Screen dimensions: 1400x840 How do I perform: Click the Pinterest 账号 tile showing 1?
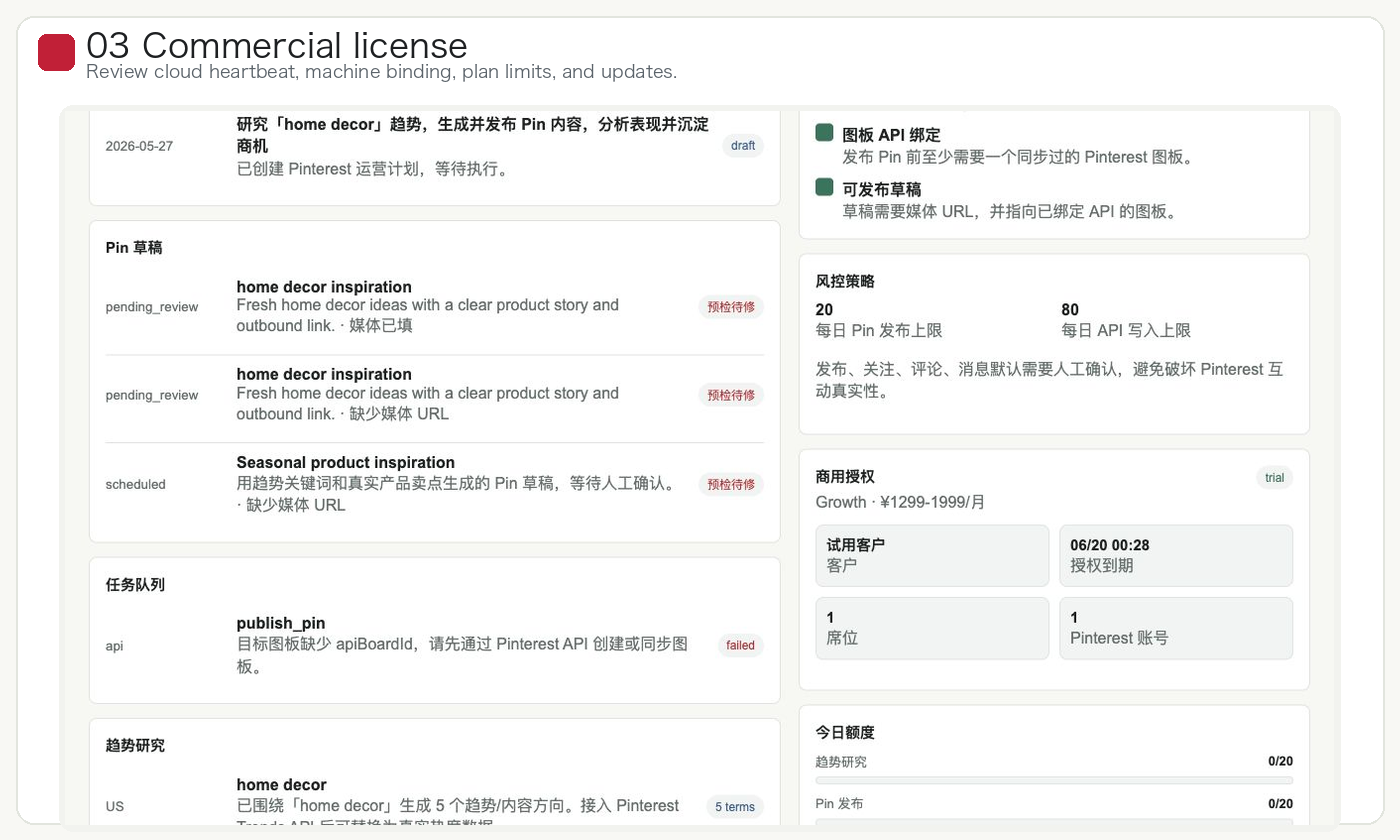(x=1176, y=628)
